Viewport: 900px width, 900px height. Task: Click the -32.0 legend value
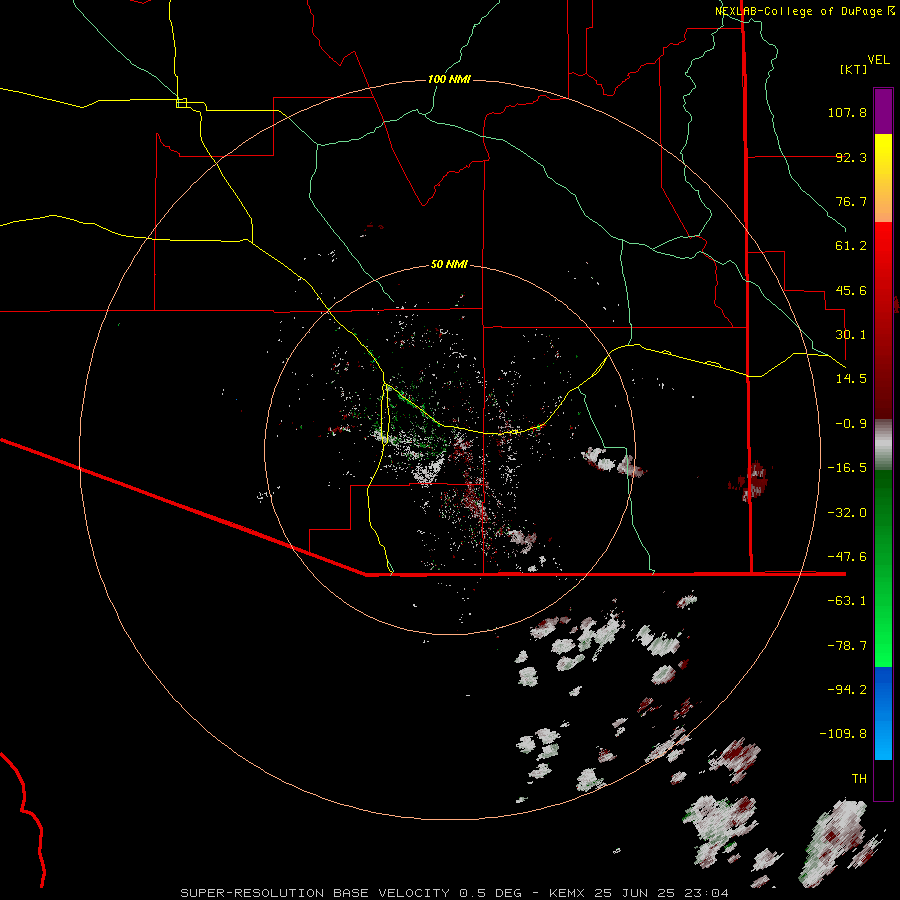tap(847, 513)
